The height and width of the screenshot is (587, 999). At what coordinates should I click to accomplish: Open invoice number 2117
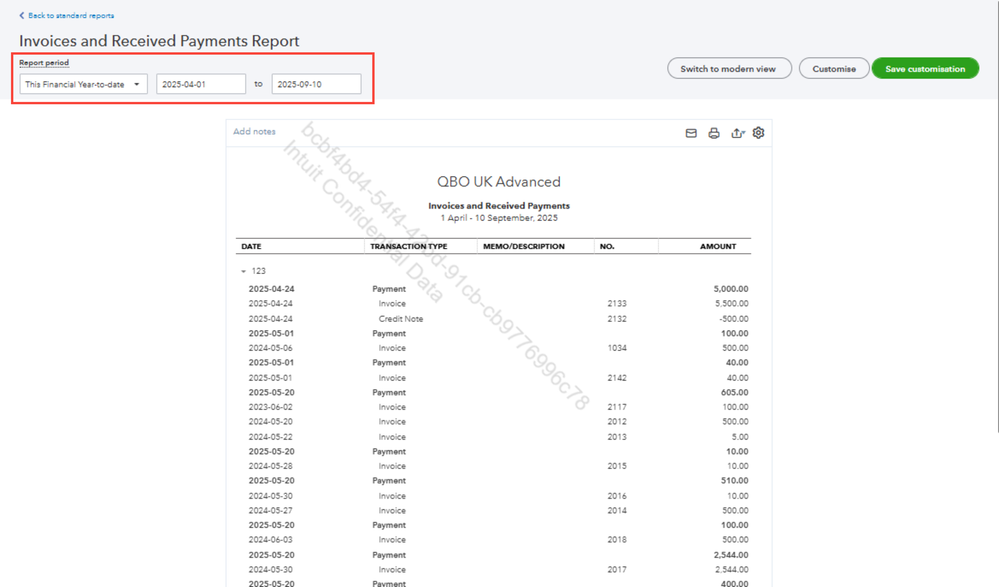coord(617,407)
